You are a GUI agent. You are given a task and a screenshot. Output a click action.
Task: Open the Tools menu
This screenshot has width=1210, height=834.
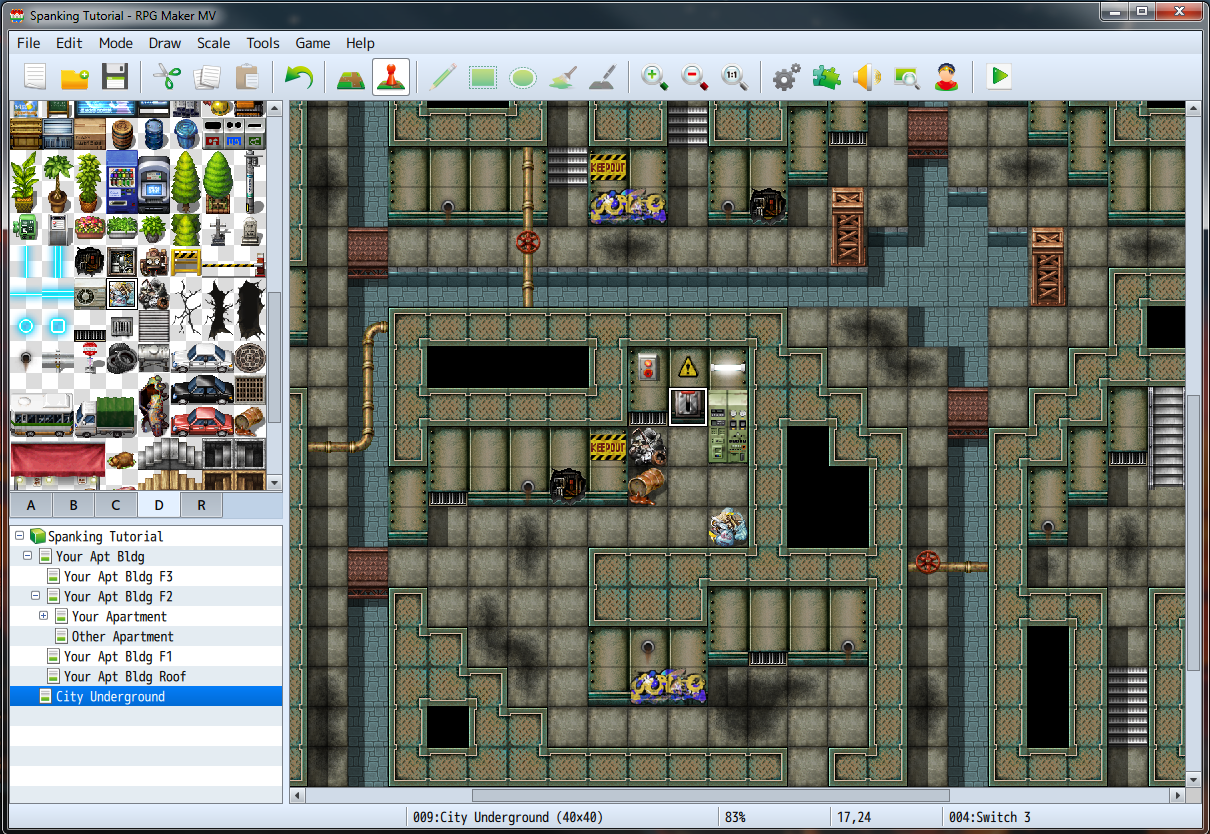263,43
